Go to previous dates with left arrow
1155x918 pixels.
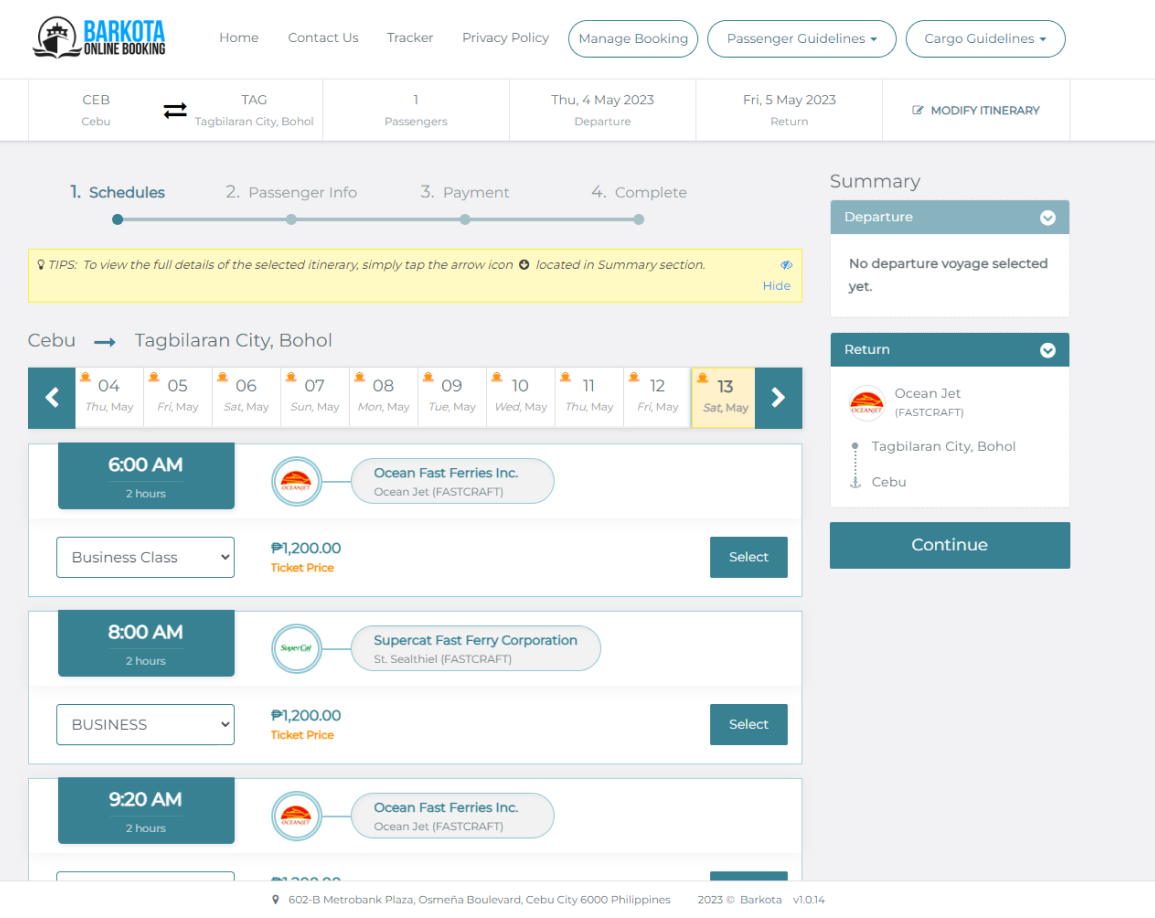[52, 398]
